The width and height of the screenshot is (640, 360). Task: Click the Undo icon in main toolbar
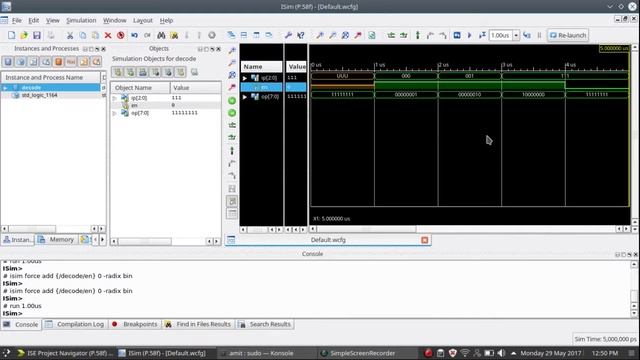(x=134, y=36)
